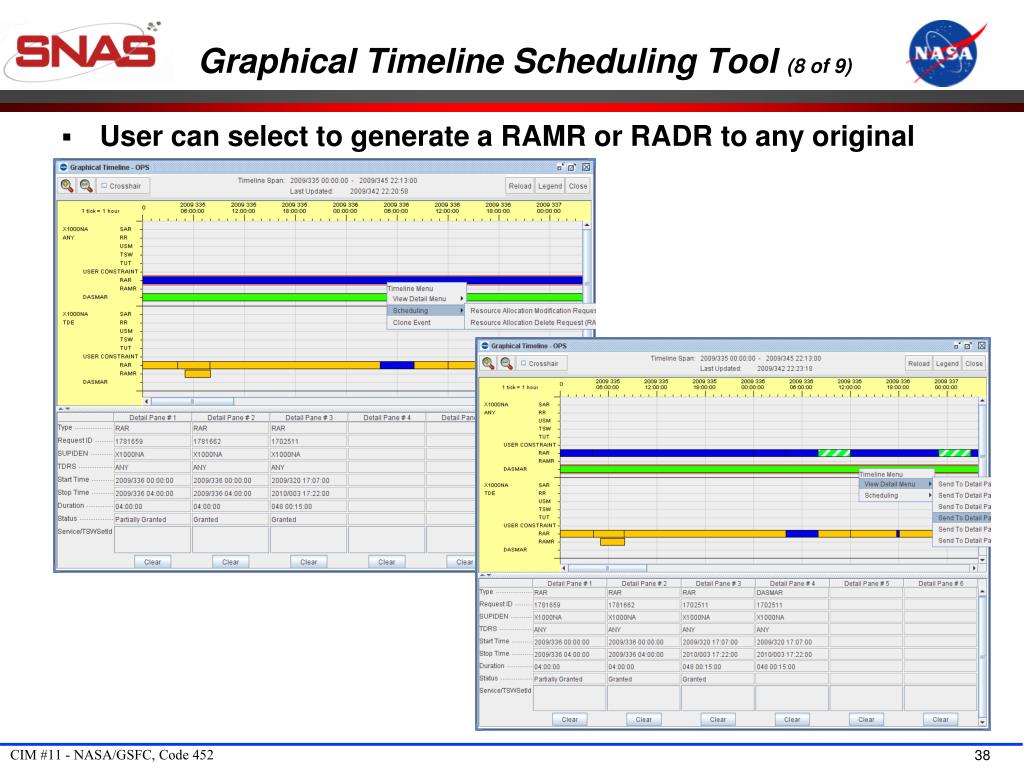Screen dimensions: 1024x768
Task: Click Detail Pane # 4 header in right window
Action: coord(792,583)
